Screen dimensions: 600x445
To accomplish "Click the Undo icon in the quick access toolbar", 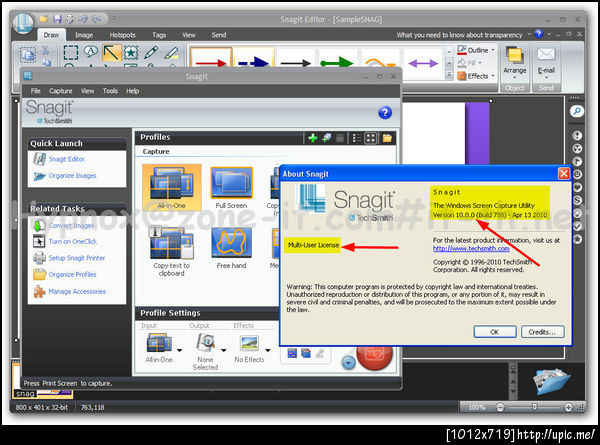I will point(83,18).
